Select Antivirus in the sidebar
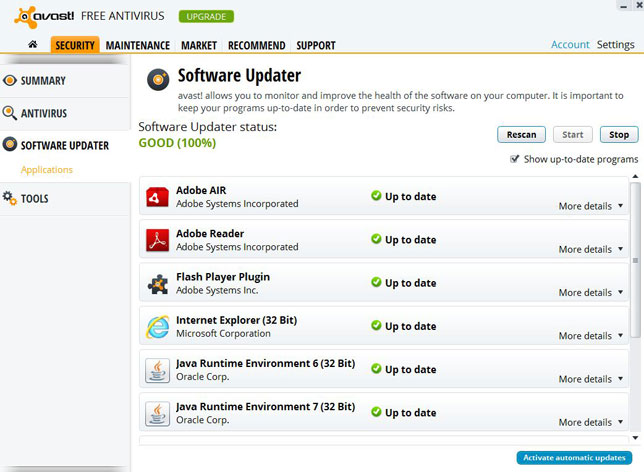Viewport: 644px width, 472px height. pyautogui.click(x=65, y=113)
